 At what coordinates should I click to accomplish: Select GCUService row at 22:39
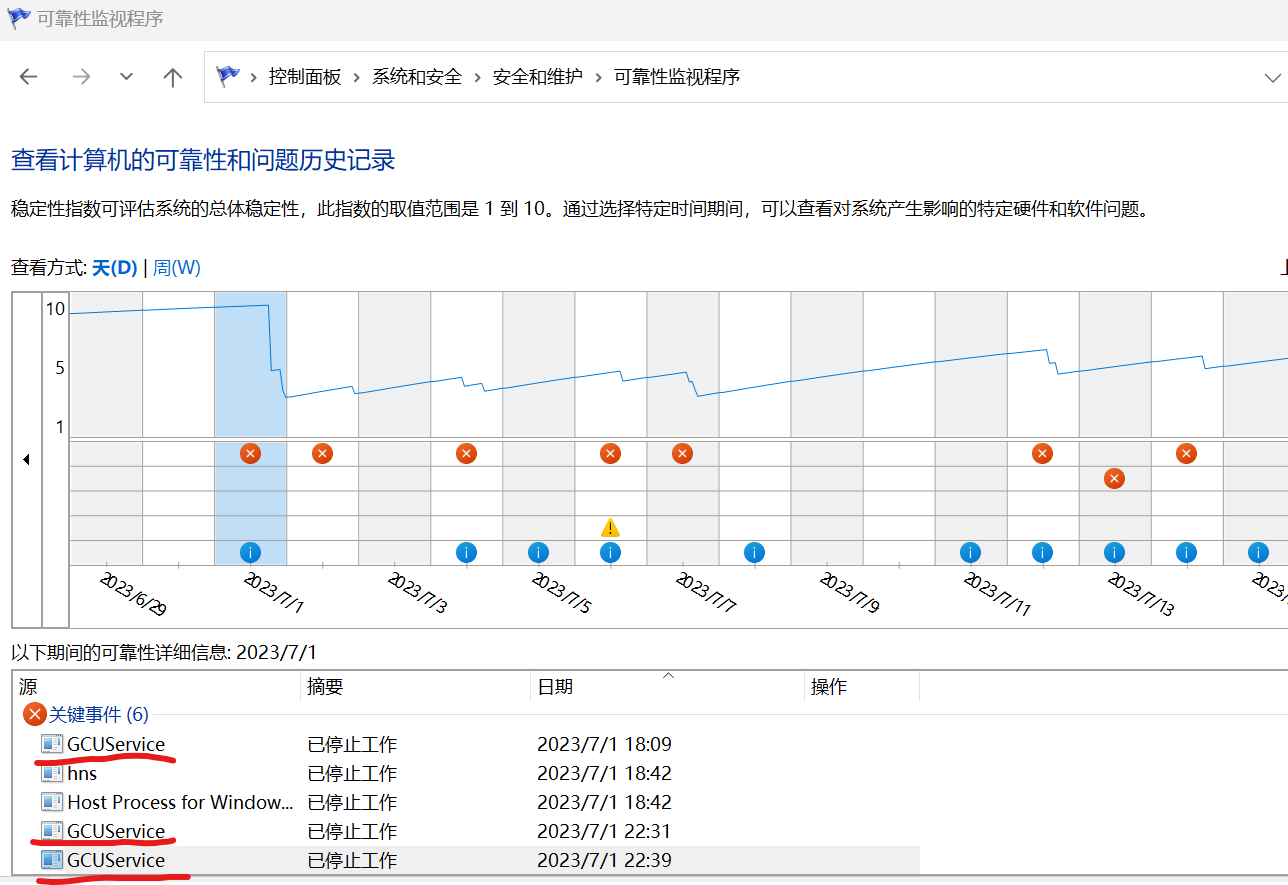466,860
